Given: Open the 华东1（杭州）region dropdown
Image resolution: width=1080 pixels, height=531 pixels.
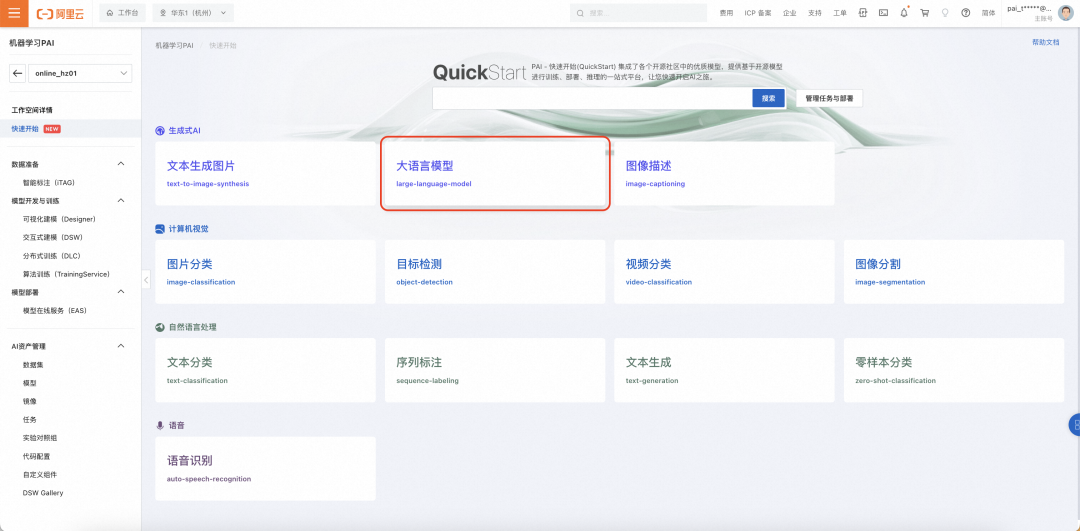Looking at the screenshot, I should (193, 13).
